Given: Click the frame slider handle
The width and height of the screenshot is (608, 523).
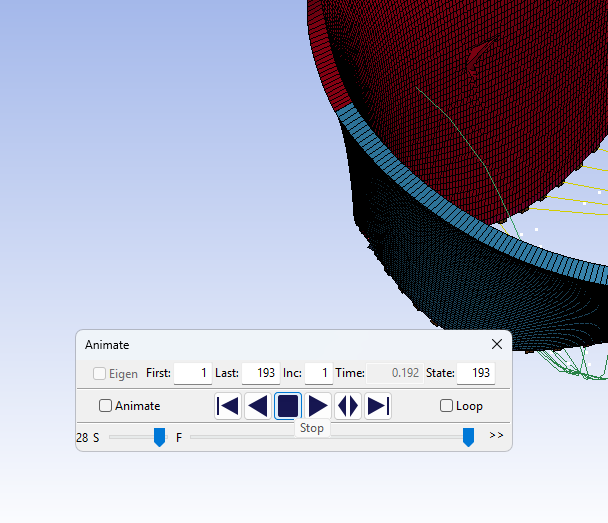Looking at the screenshot, I should click(x=468, y=437).
